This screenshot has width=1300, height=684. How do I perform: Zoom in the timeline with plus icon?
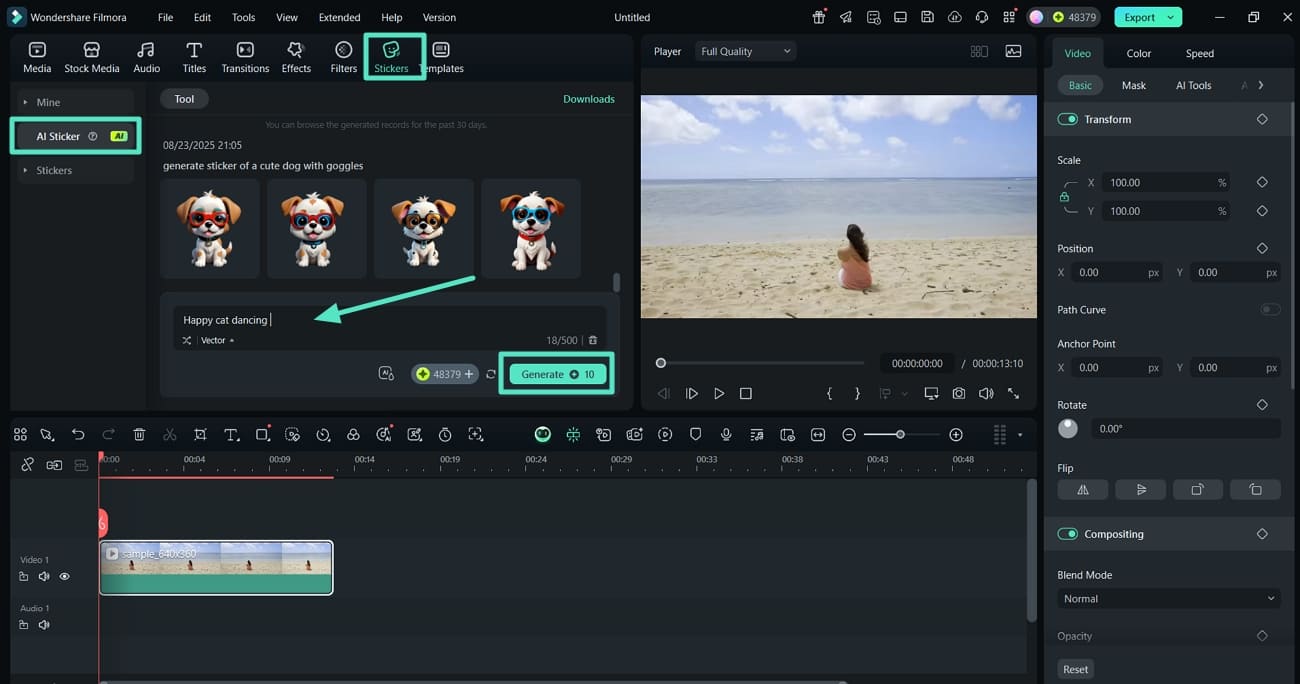pyautogui.click(x=956, y=434)
